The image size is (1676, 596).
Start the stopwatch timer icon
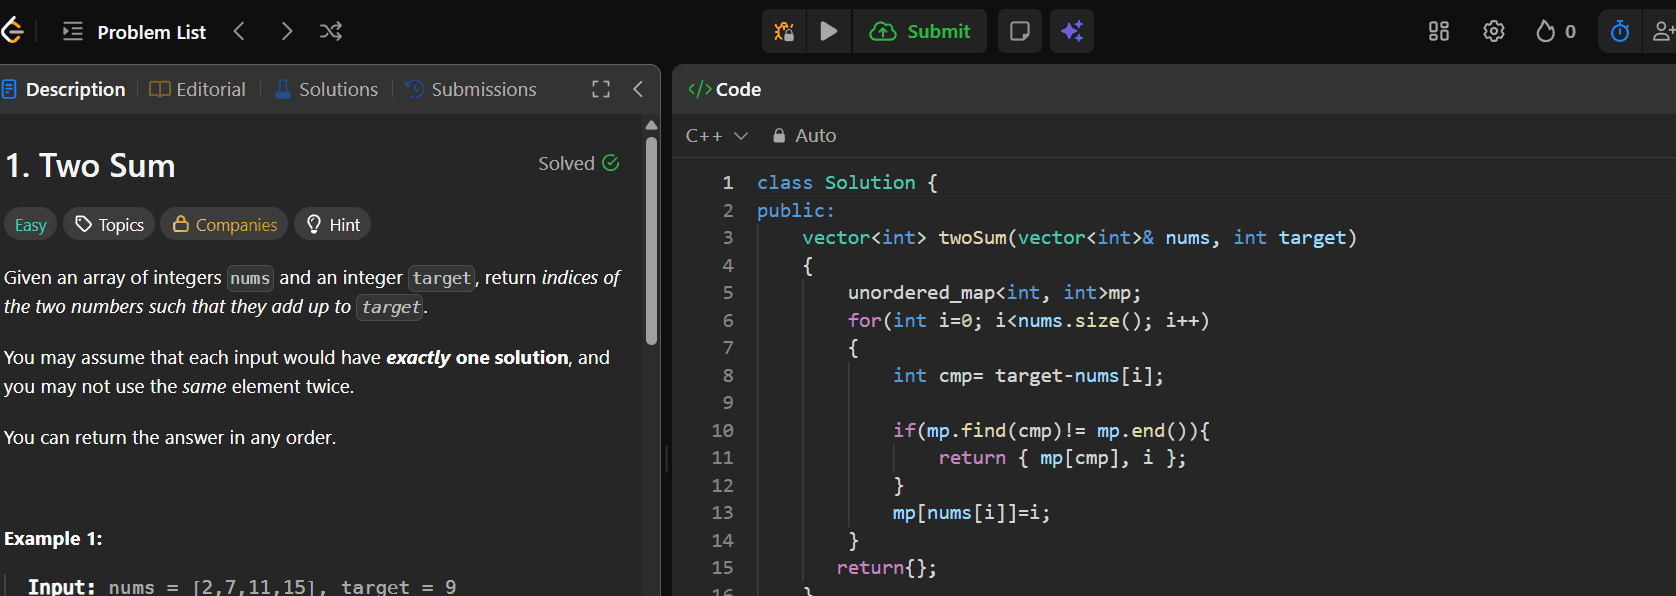(x=1620, y=31)
